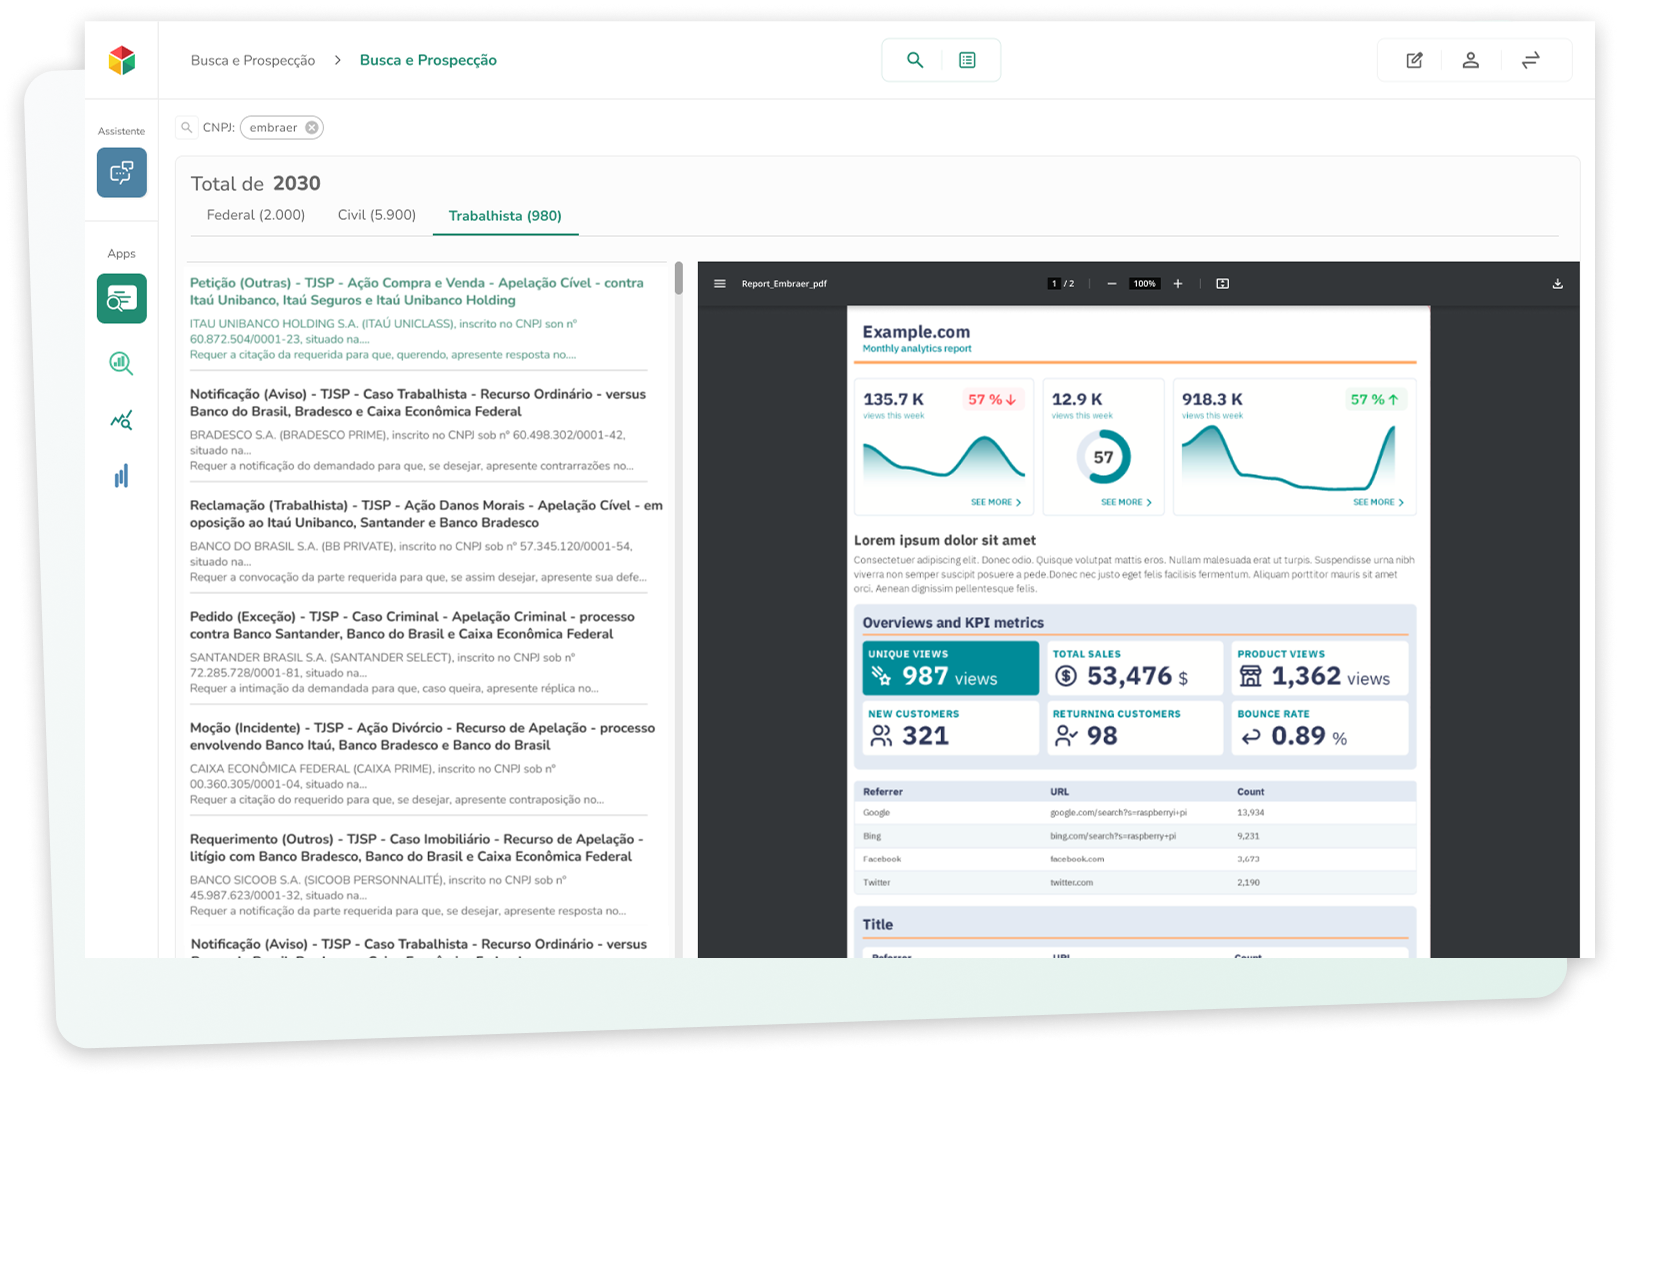This screenshot has width=1665, height=1269.
Task: Select the Federal (2.000) tab
Action: tap(255, 215)
